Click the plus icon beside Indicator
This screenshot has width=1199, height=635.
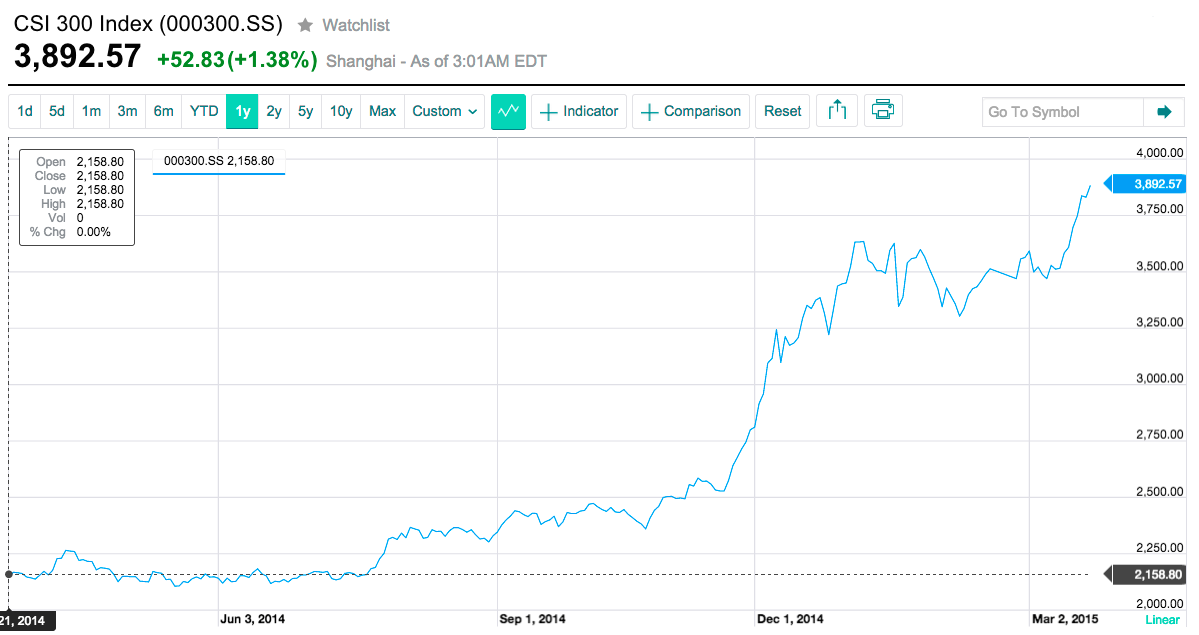pos(548,112)
